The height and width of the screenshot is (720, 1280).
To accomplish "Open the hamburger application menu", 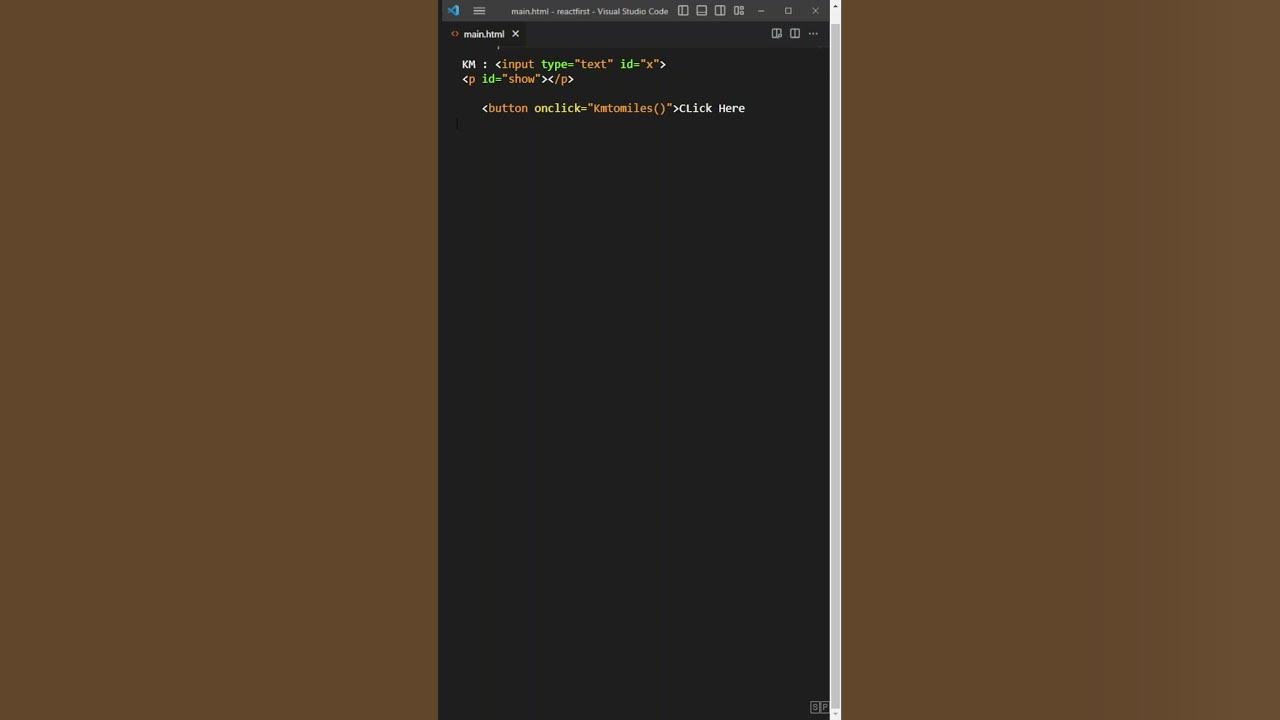I will [x=479, y=11].
